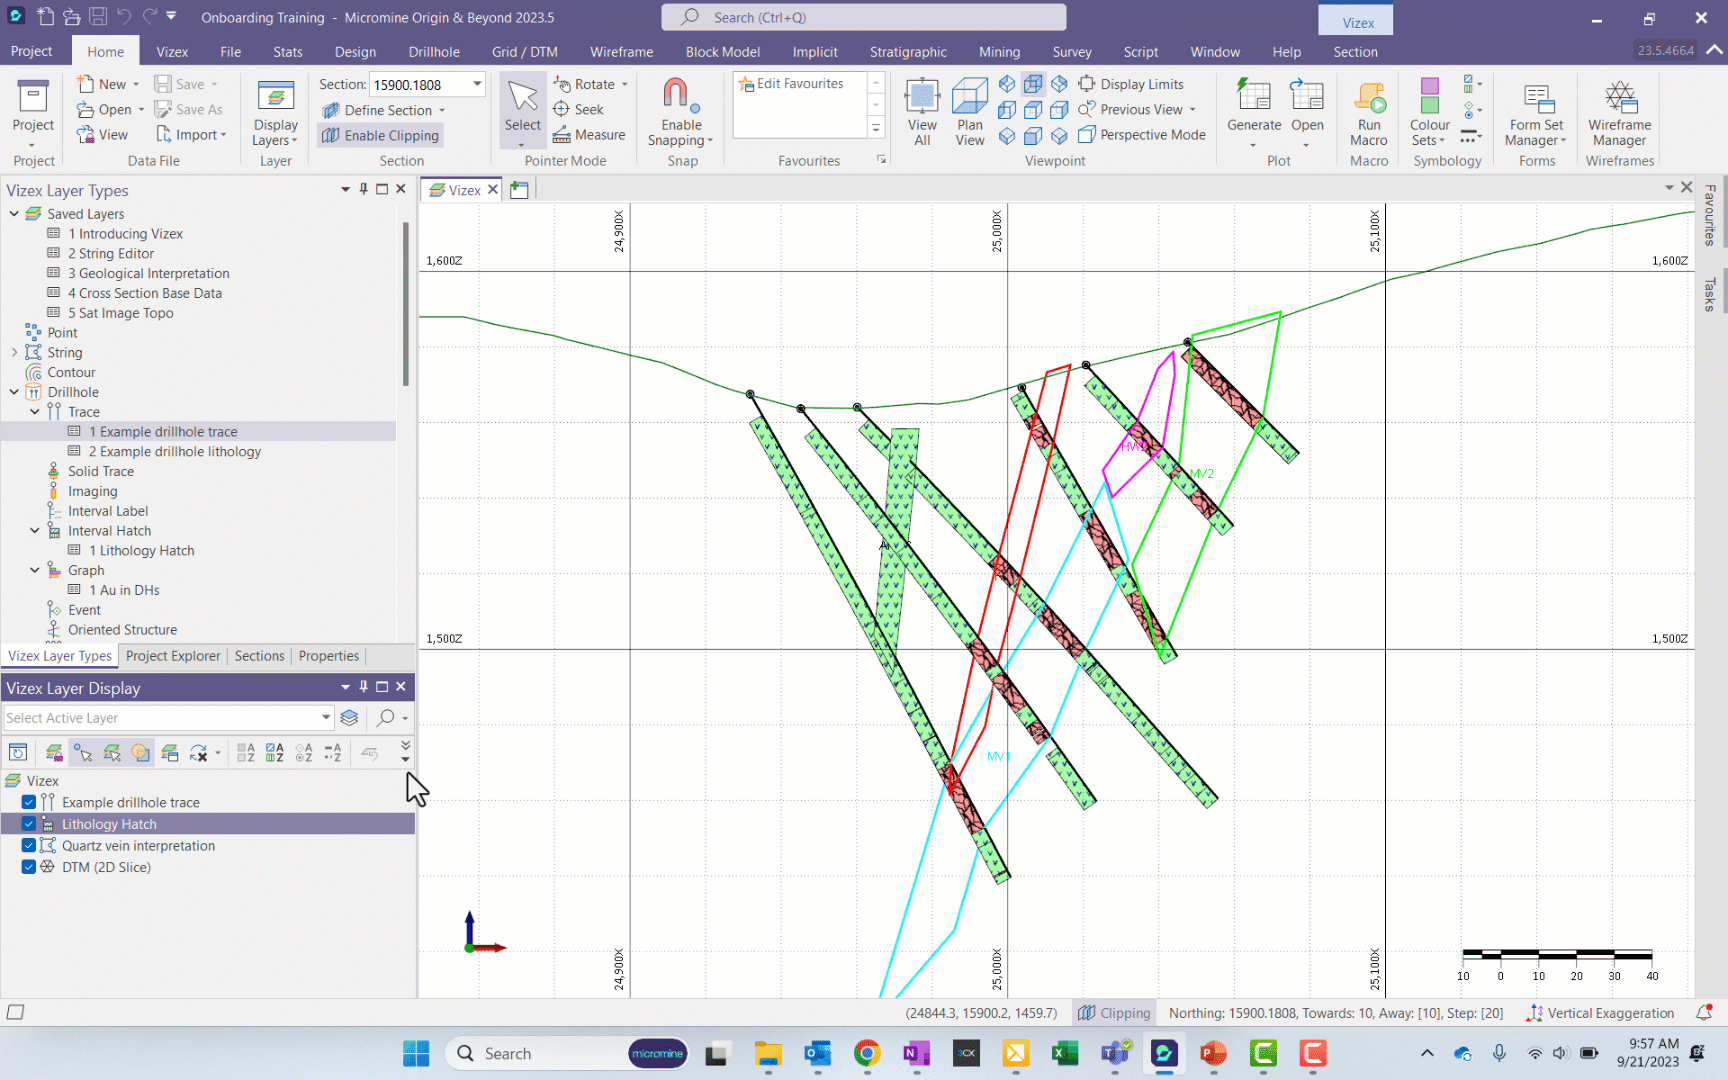Screen dimensions: 1728x1080
Task: Select the Rotate tool in Pointer Mode
Action: click(590, 84)
